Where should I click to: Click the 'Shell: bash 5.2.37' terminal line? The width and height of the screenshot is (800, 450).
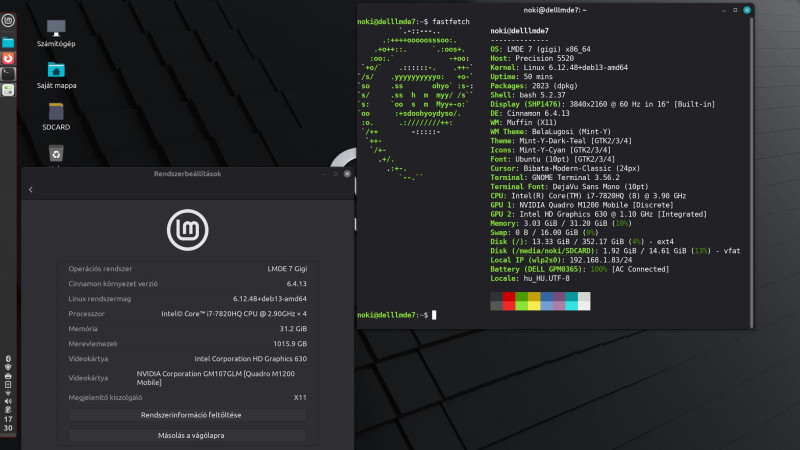tap(528, 95)
